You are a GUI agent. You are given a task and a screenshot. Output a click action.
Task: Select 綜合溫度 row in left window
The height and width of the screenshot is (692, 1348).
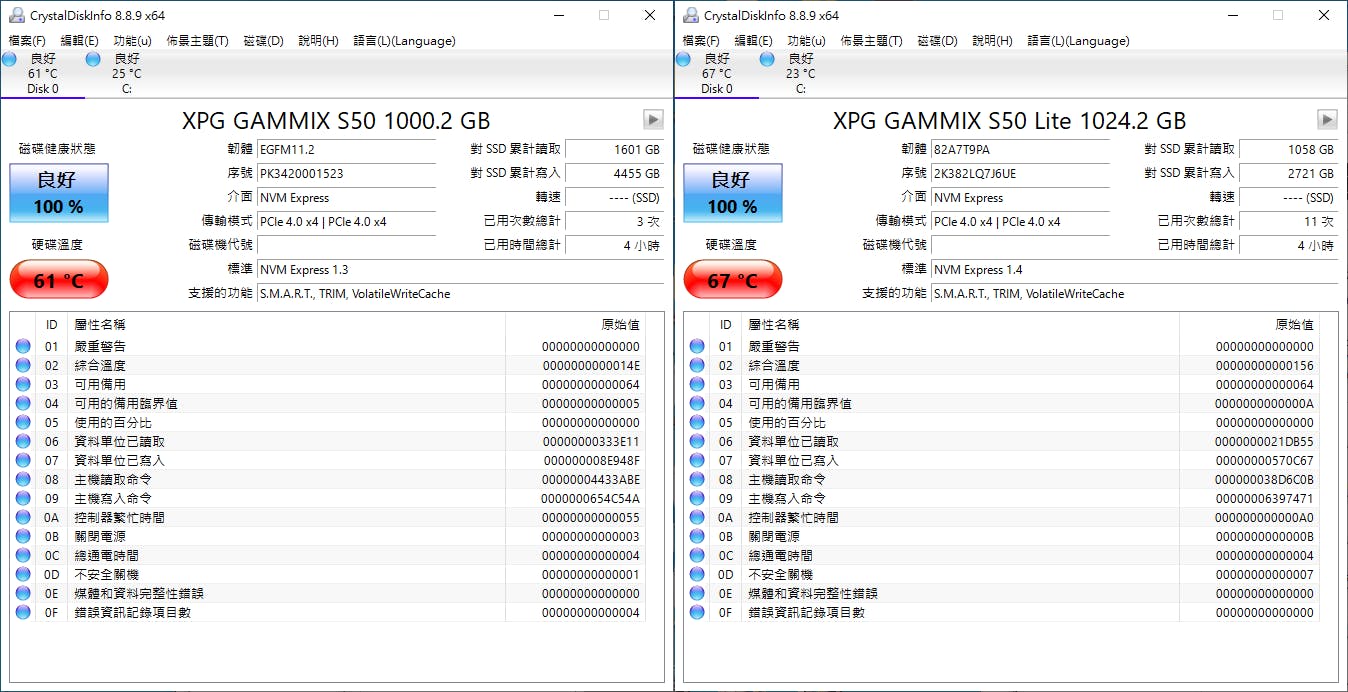328,365
